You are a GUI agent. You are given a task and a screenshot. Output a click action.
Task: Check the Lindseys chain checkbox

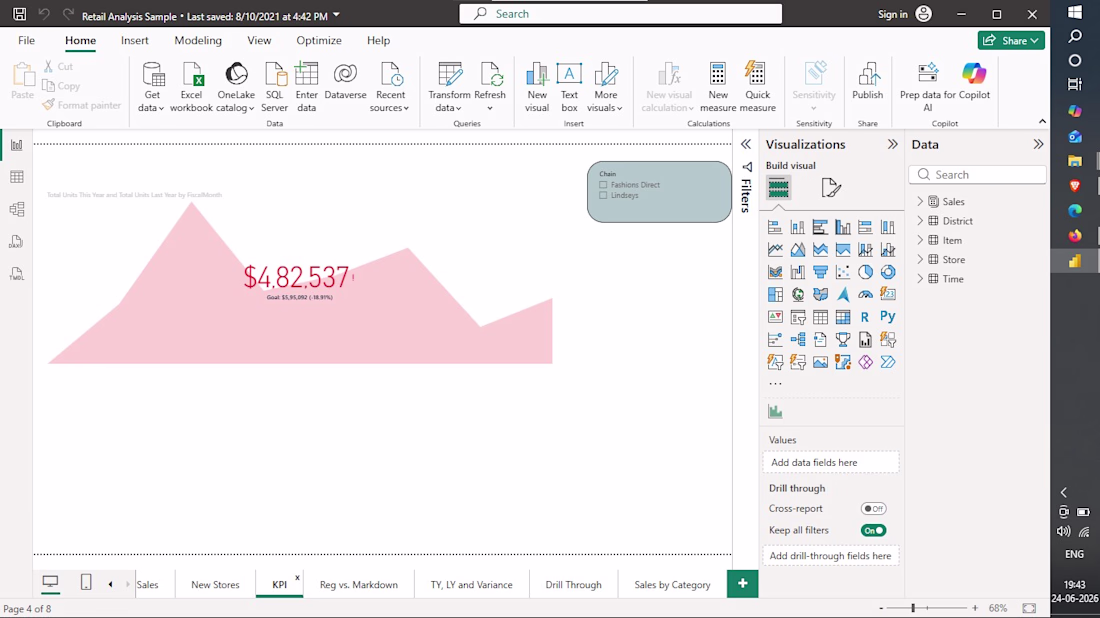tap(603, 196)
